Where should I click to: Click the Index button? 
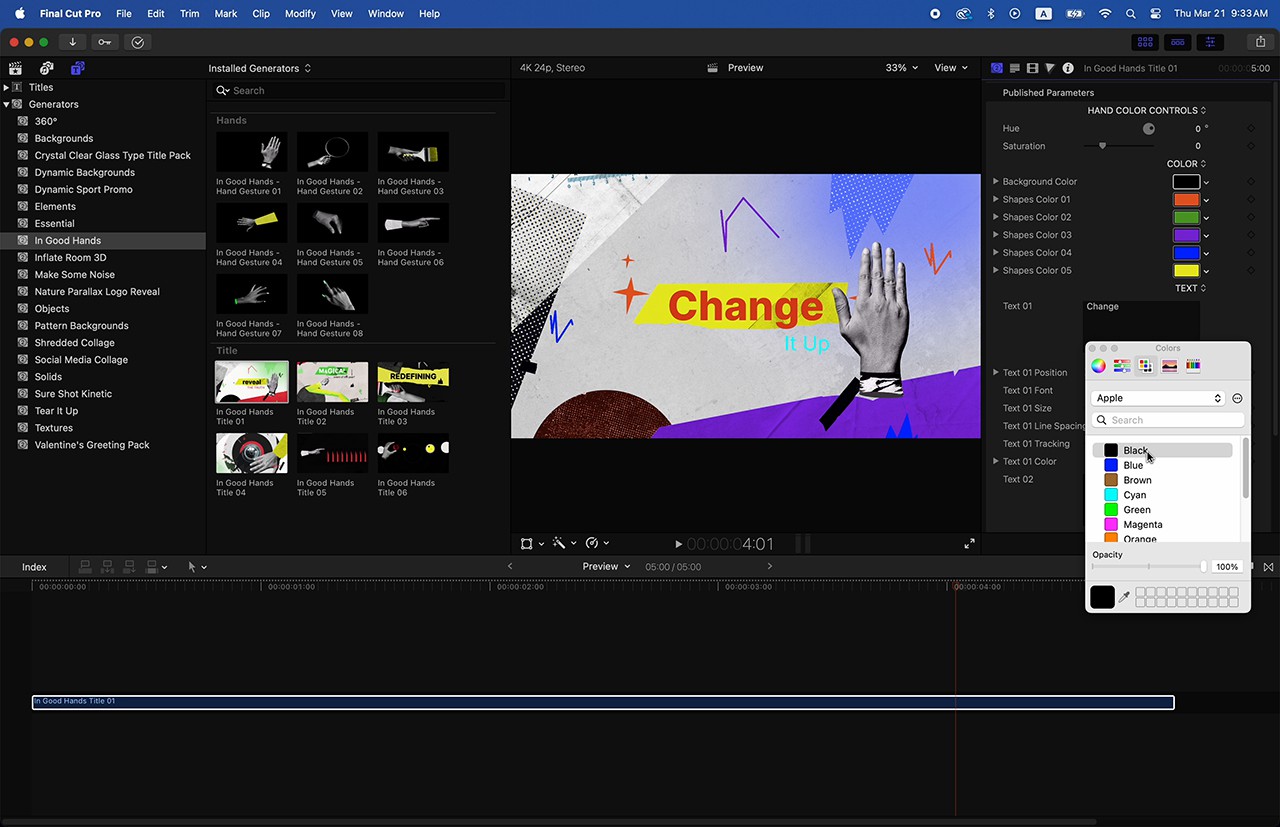[35, 567]
